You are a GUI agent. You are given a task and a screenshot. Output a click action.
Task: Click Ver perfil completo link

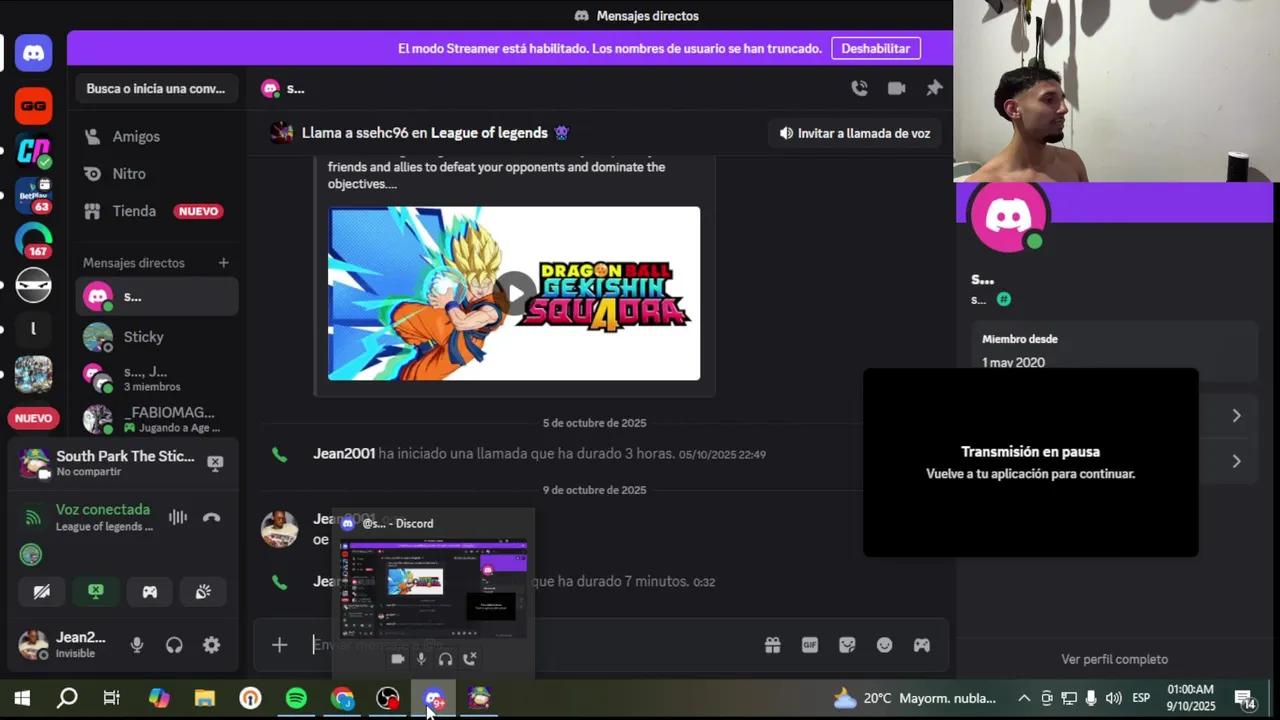click(x=1114, y=659)
